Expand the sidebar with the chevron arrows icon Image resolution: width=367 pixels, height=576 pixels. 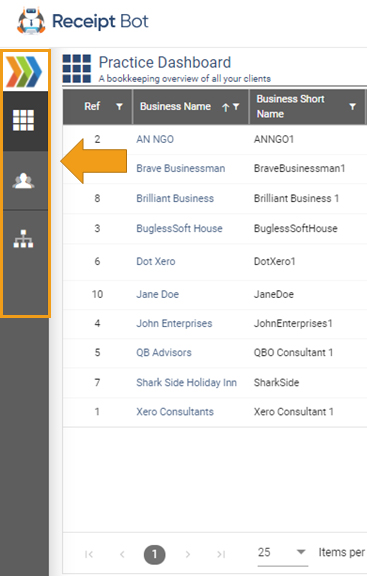[x=24, y=71]
